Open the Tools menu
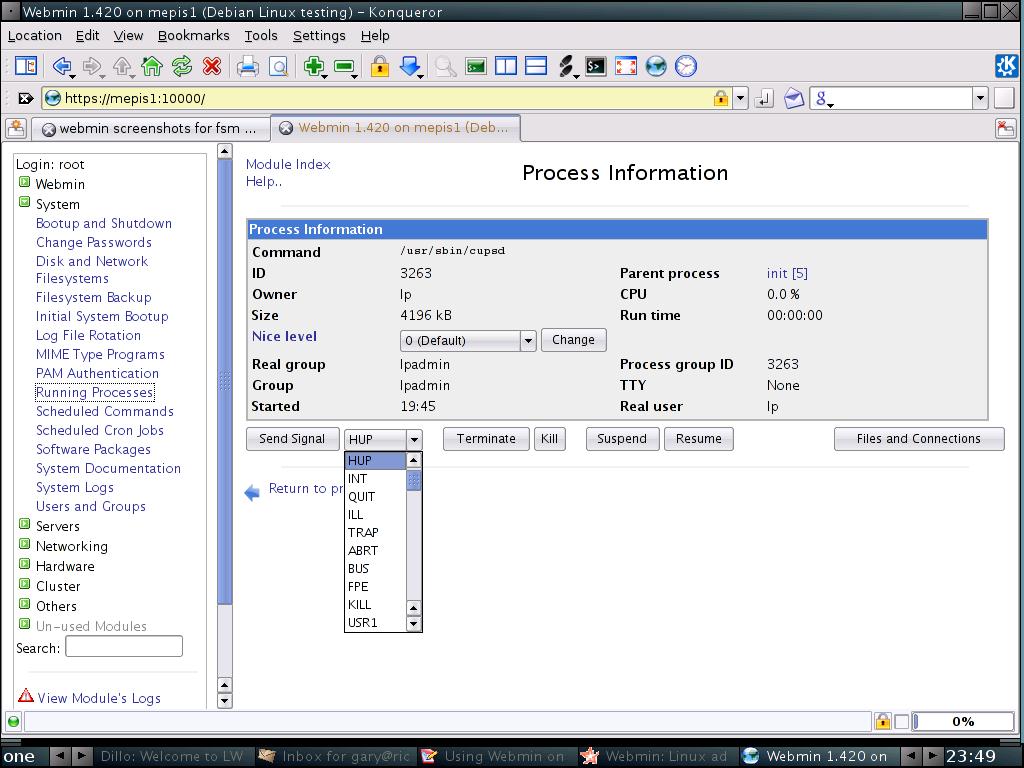1024x768 pixels. 261,36
